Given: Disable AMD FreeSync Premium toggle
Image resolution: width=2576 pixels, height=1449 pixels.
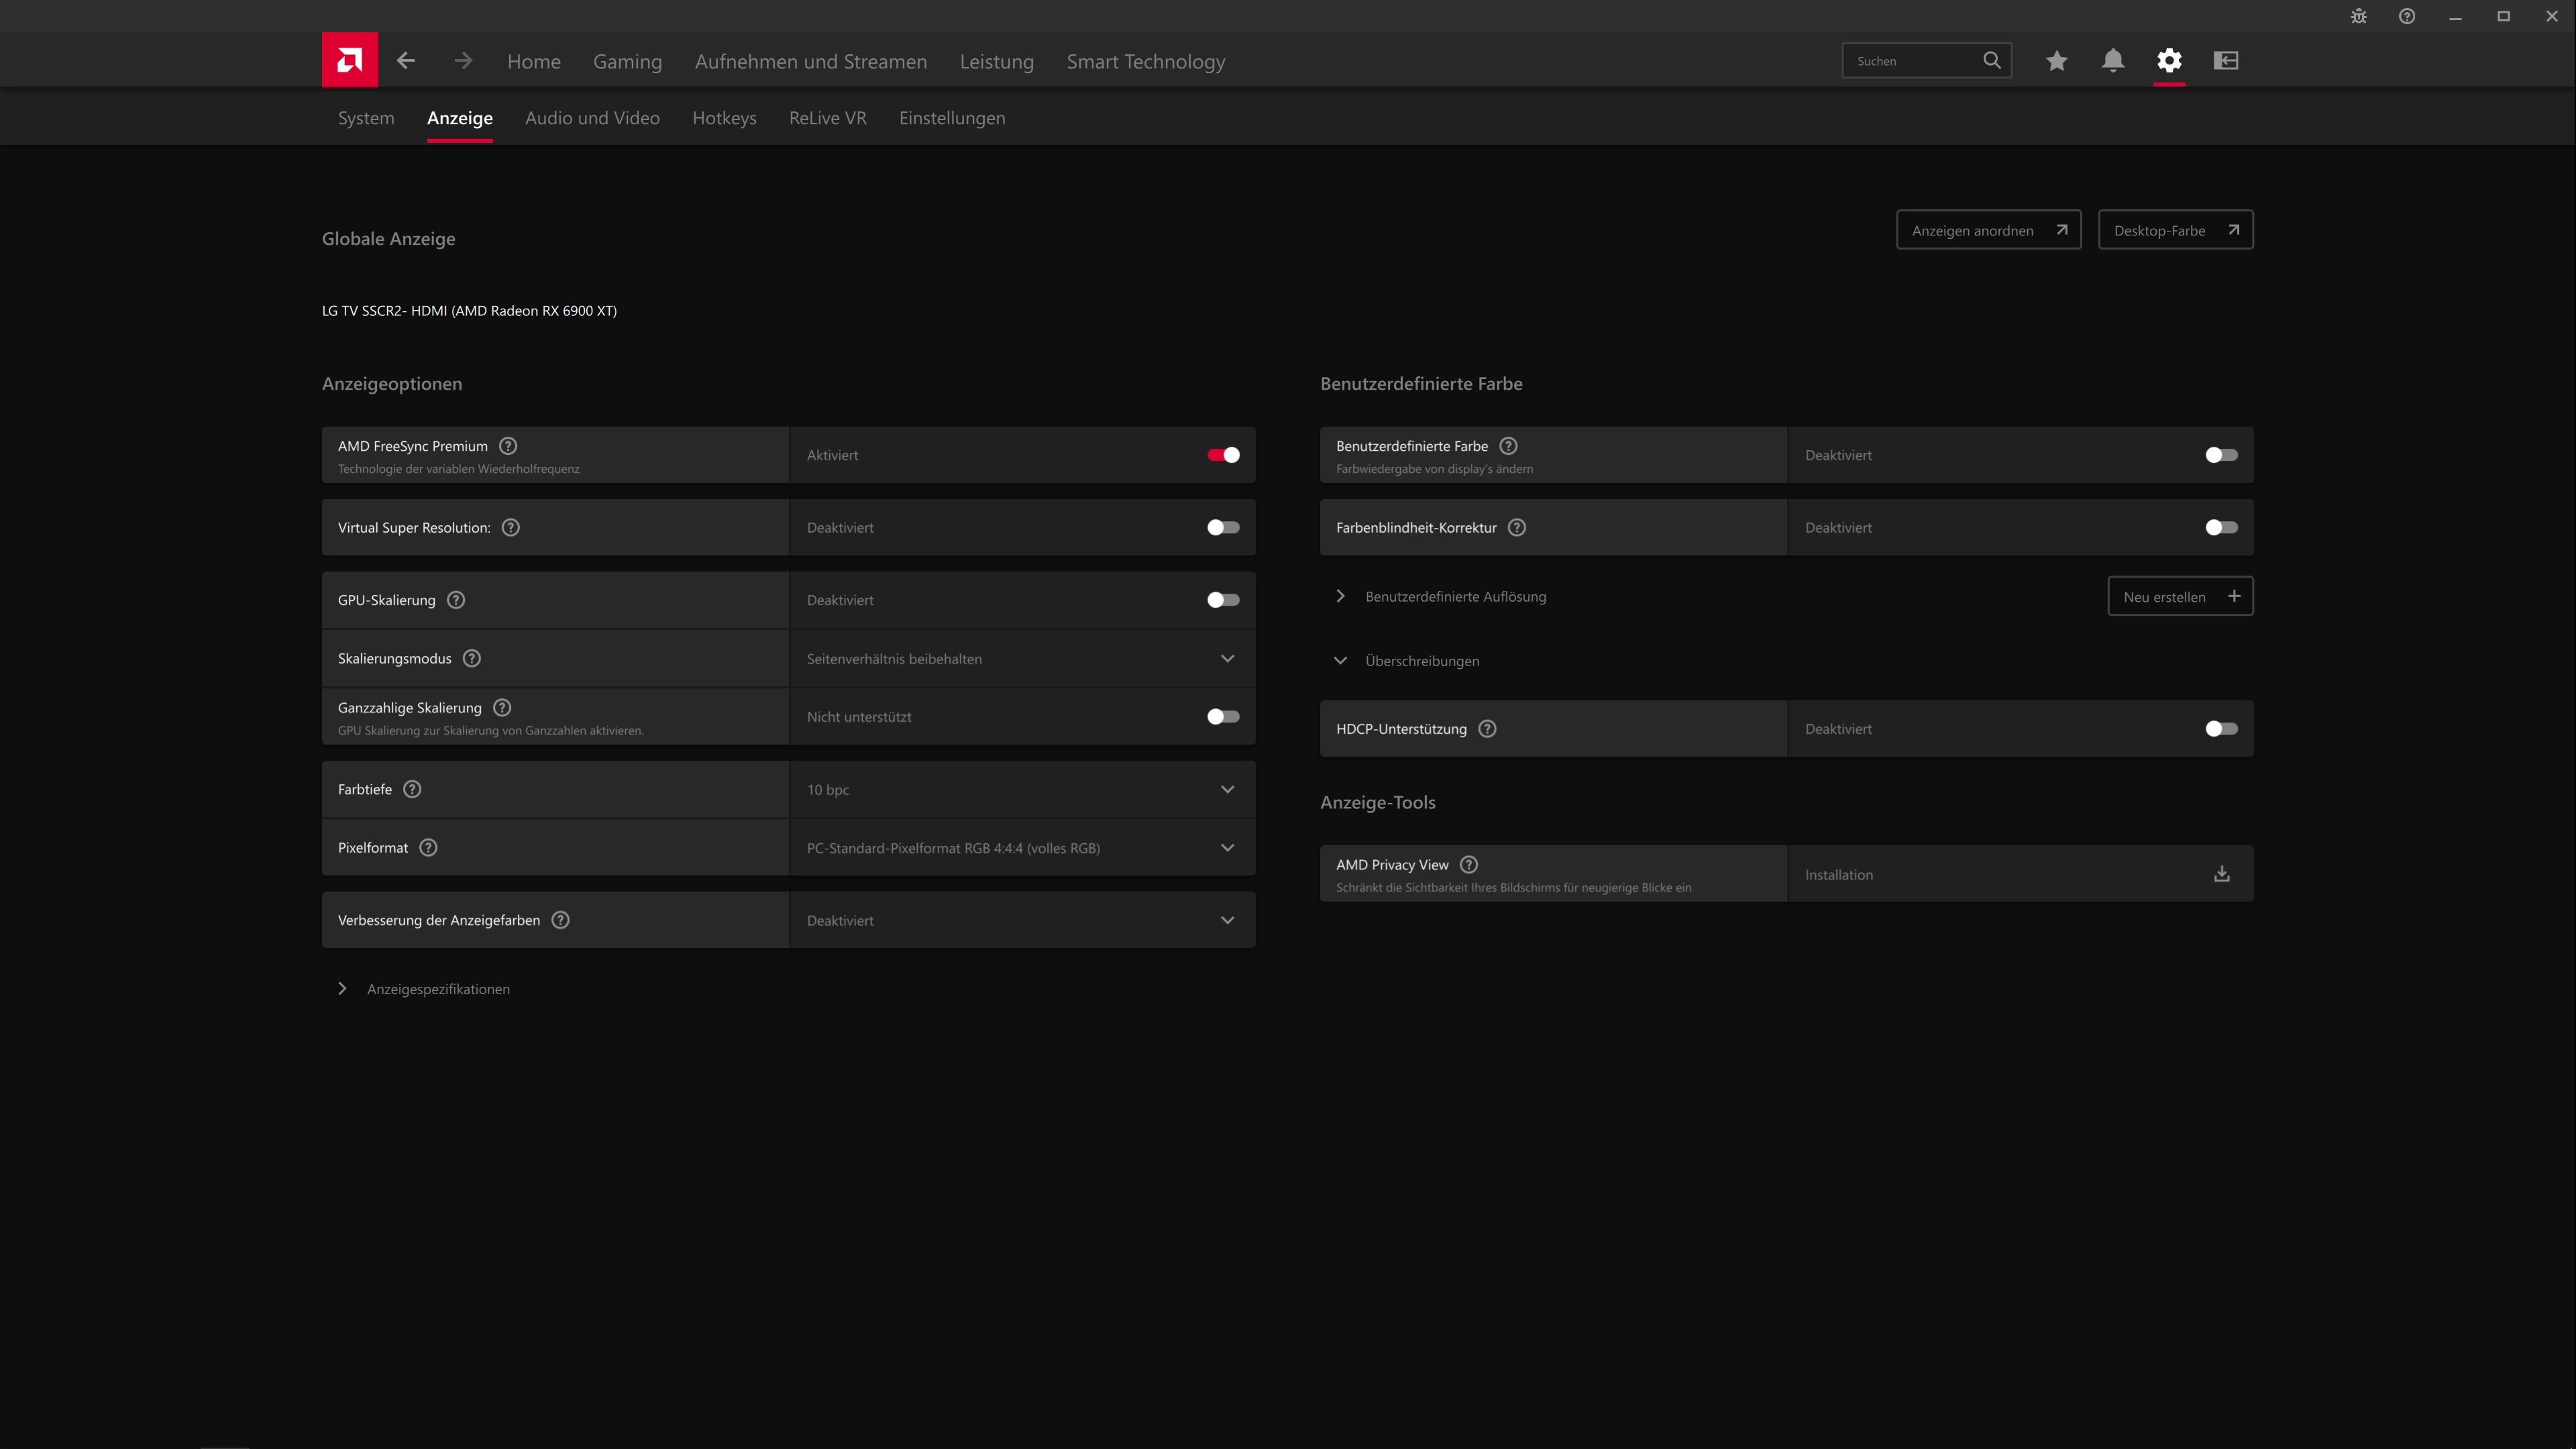Looking at the screenshot, I should [1222, 455].
